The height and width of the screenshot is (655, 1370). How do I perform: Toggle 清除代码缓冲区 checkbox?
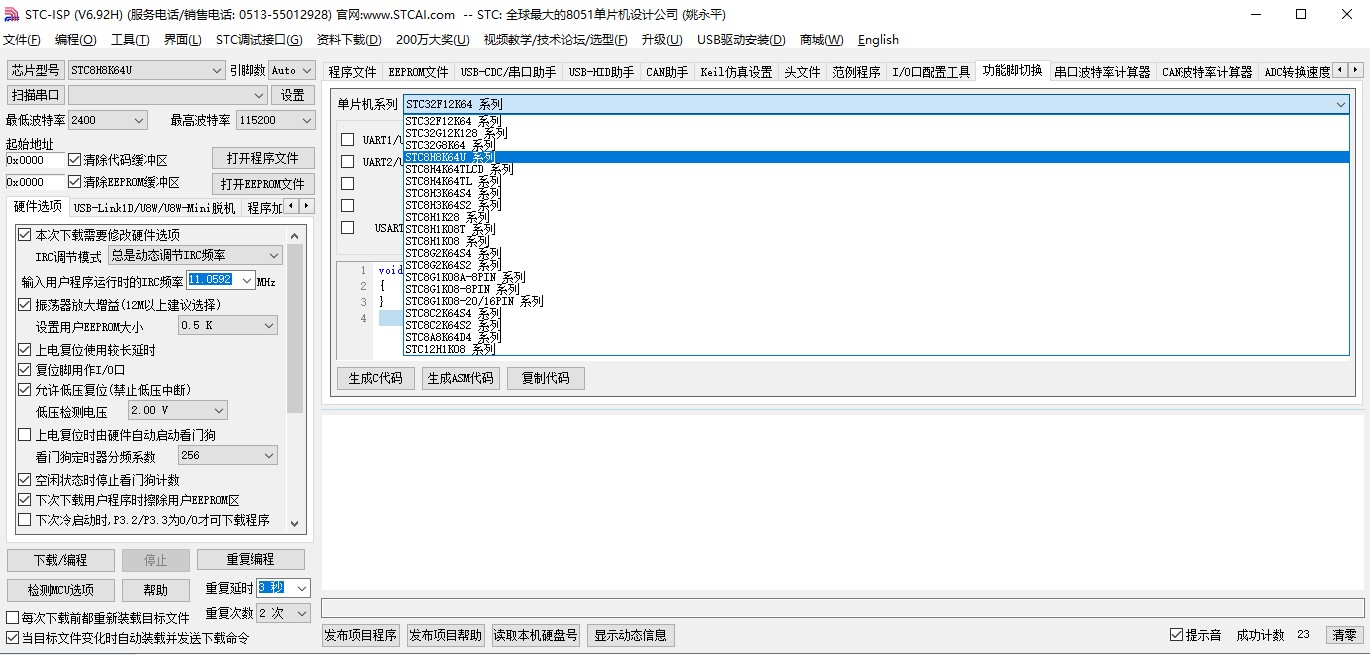(75, 160)
